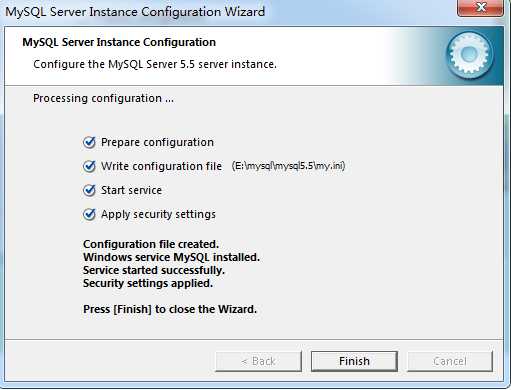Click the Start service checkmark icon

click(x=89, y=190)
